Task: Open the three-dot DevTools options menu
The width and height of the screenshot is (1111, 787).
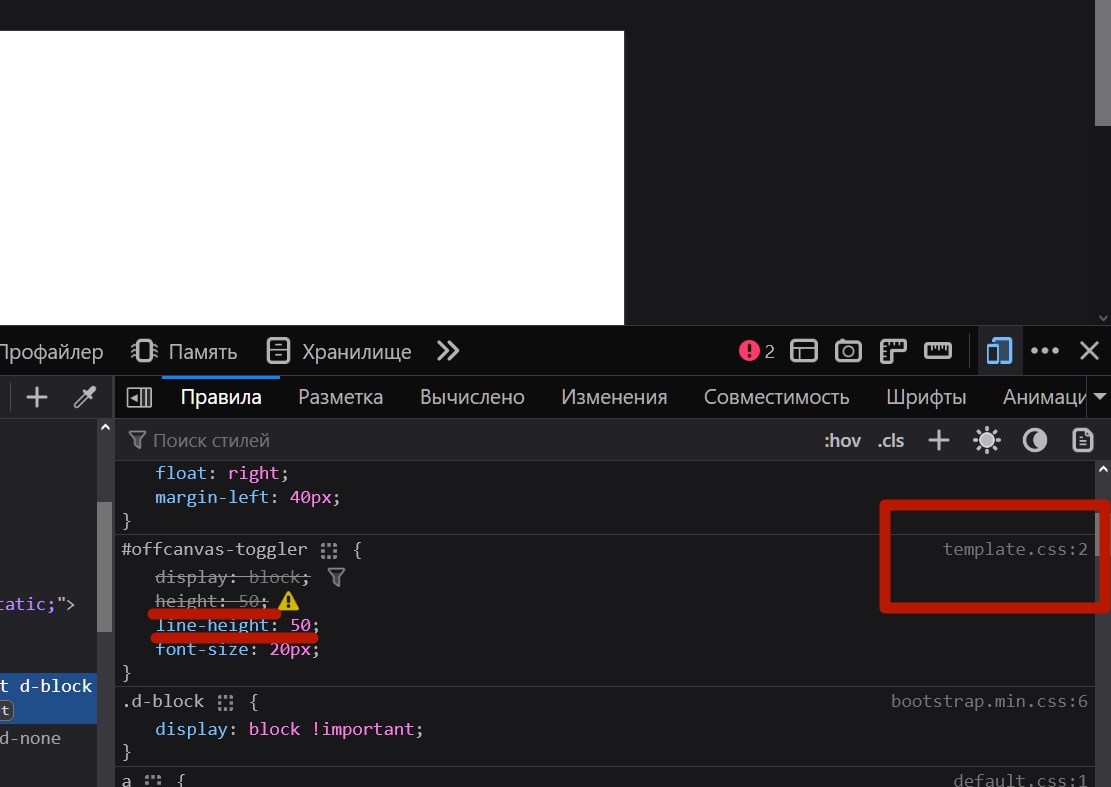Action: click(1045, 351)
